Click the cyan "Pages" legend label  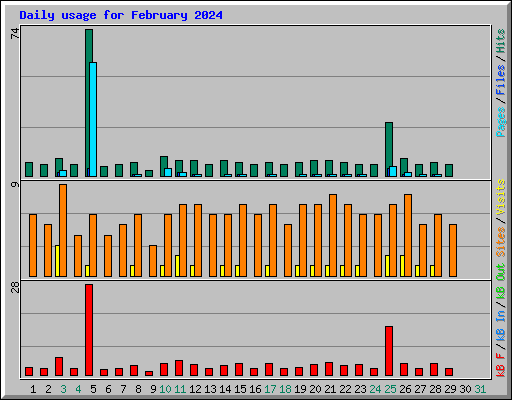[501, 122]
